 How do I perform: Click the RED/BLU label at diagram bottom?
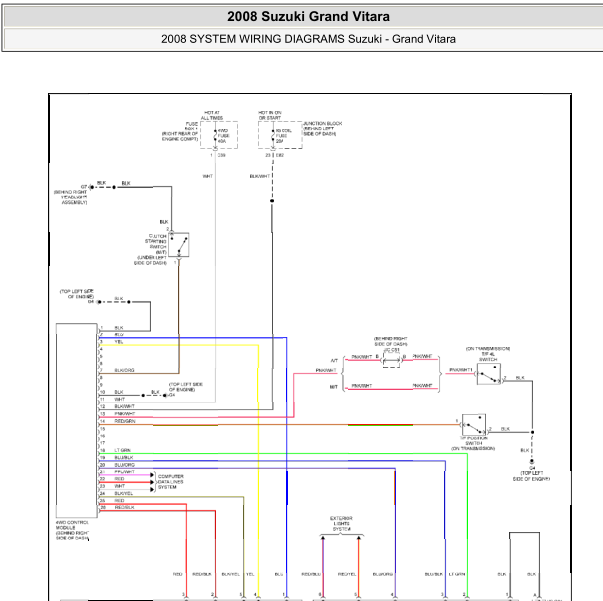(x=311, y=574)
